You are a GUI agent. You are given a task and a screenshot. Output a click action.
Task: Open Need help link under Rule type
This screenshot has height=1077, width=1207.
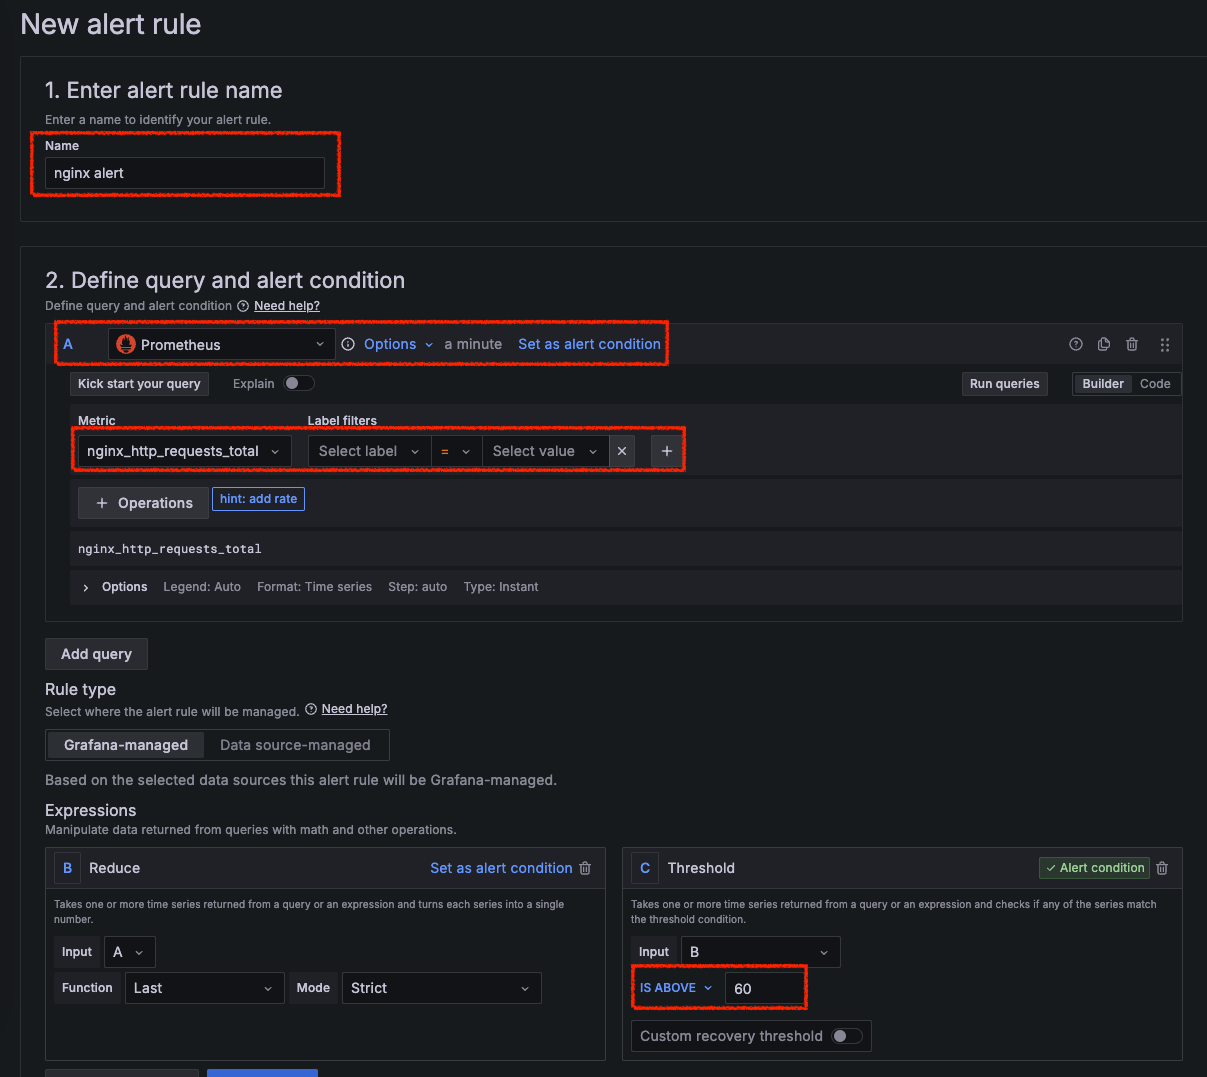point(354,709)
